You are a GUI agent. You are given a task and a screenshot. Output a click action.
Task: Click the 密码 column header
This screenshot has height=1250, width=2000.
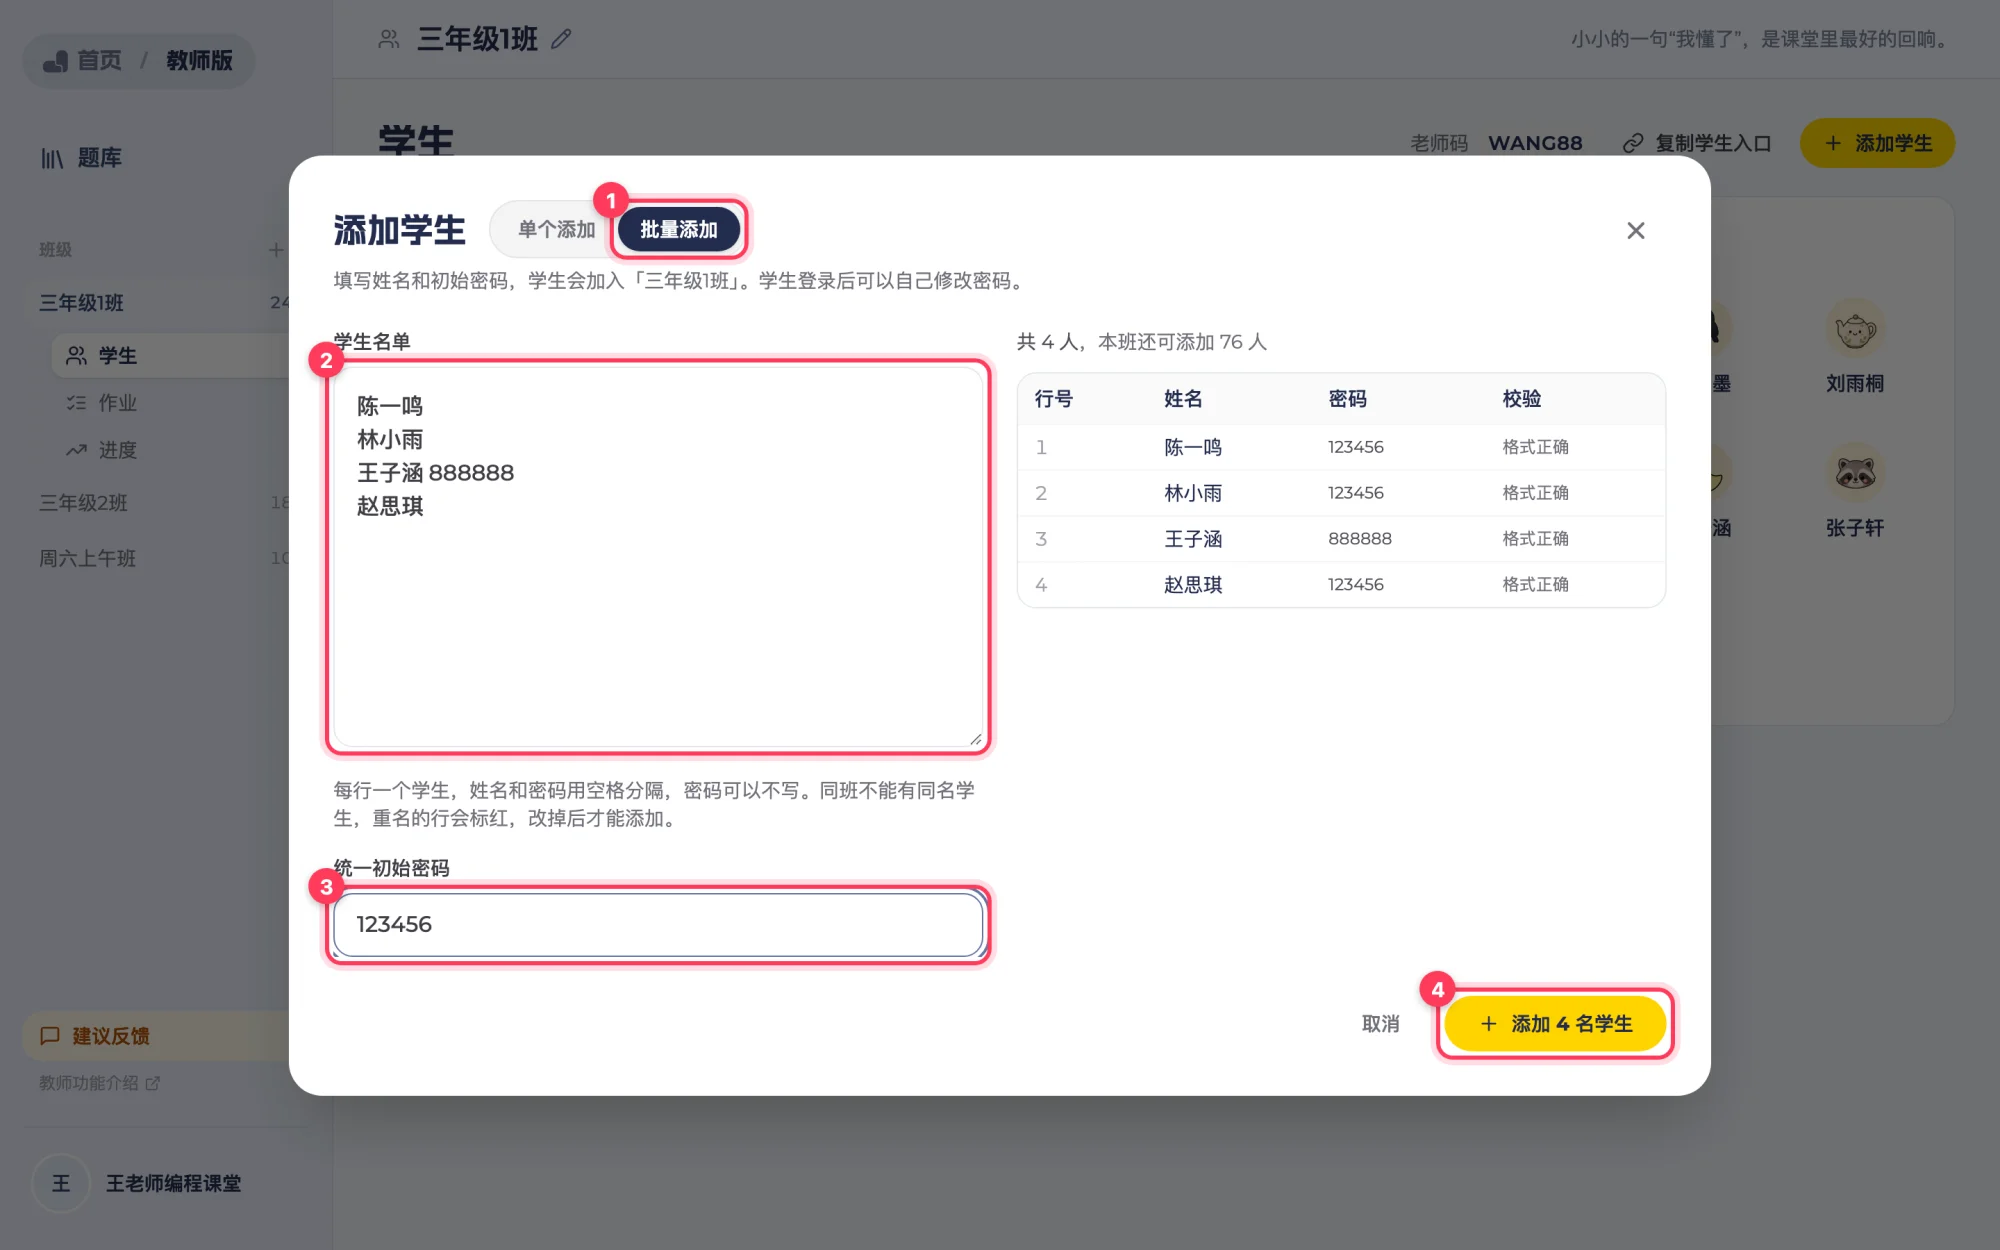(x=1347, y=399)
